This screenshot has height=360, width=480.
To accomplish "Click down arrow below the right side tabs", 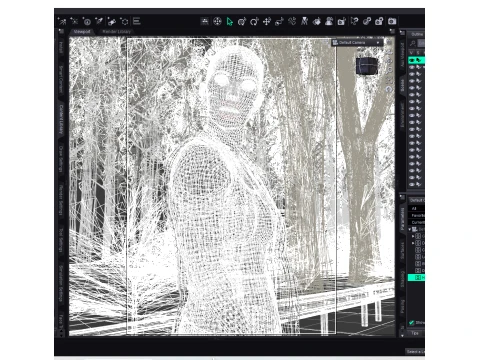I will [x=402, y=335].
